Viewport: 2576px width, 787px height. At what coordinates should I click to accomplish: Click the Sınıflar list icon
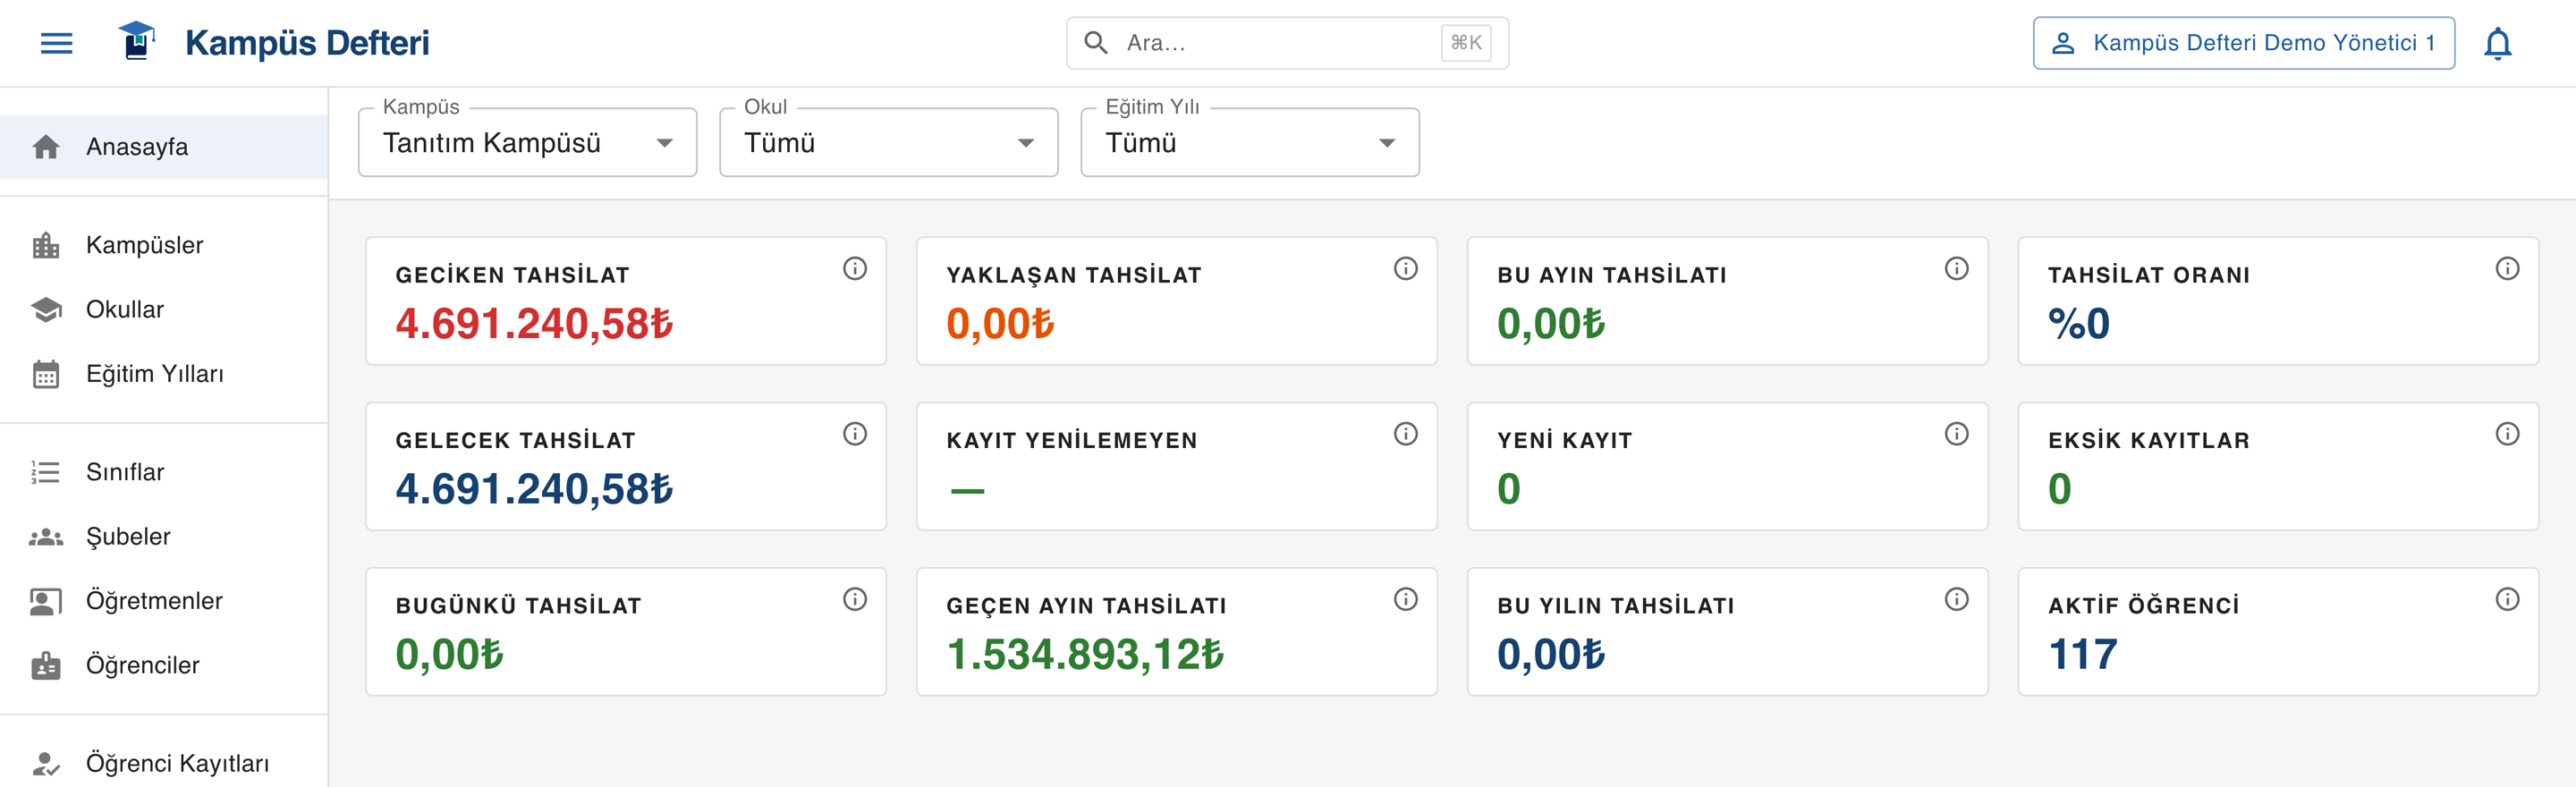46,472
